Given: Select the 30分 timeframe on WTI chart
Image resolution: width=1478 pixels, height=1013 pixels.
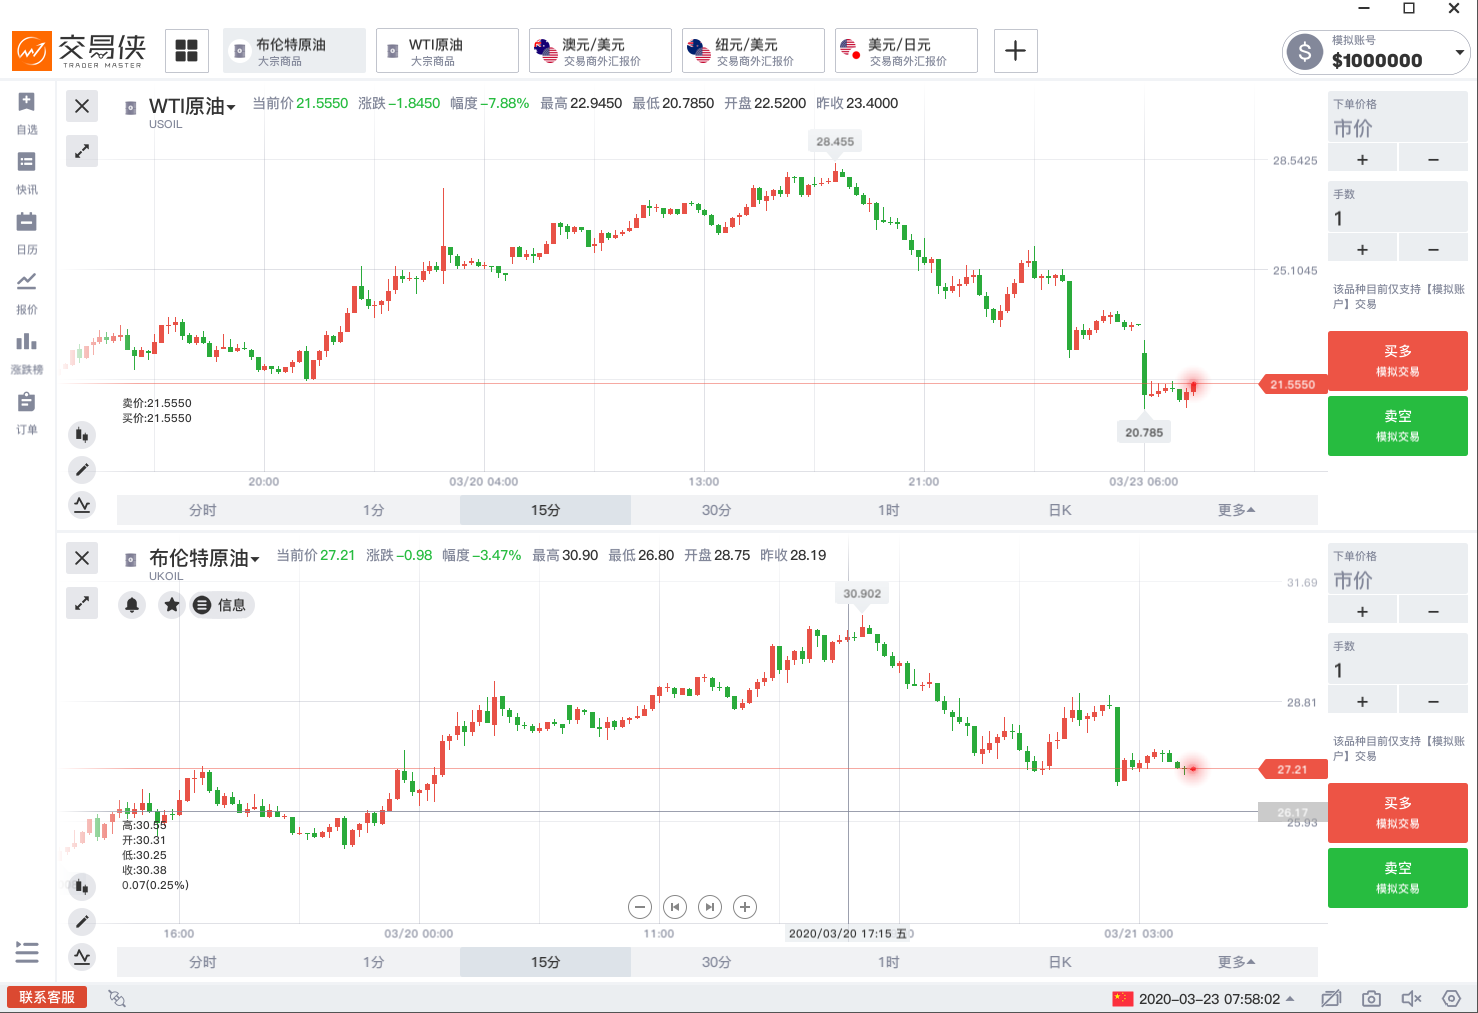Looking at the screenshot, I should [x=716, y=510].
